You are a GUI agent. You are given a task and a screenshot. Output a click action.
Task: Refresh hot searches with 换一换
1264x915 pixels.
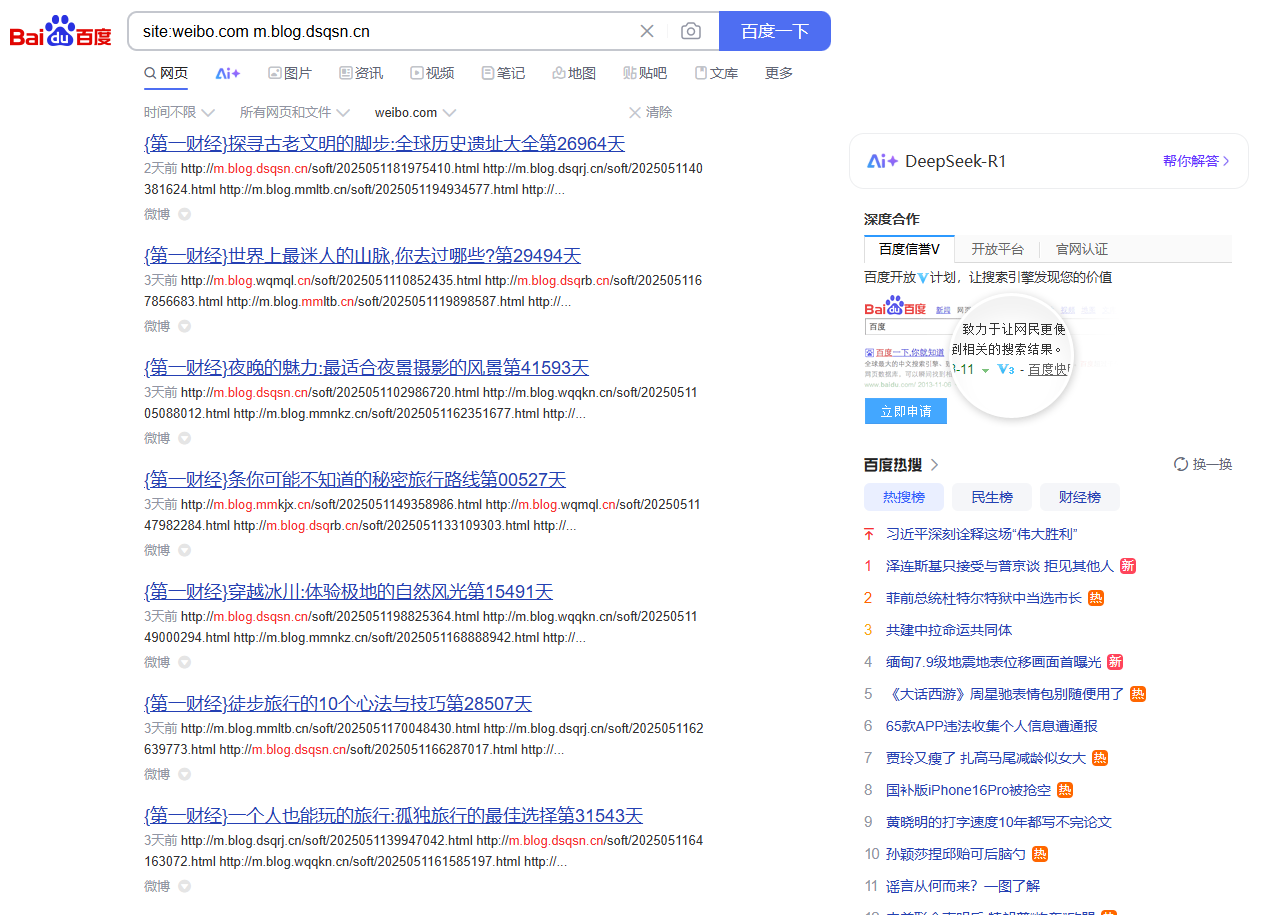(1203, 464)
